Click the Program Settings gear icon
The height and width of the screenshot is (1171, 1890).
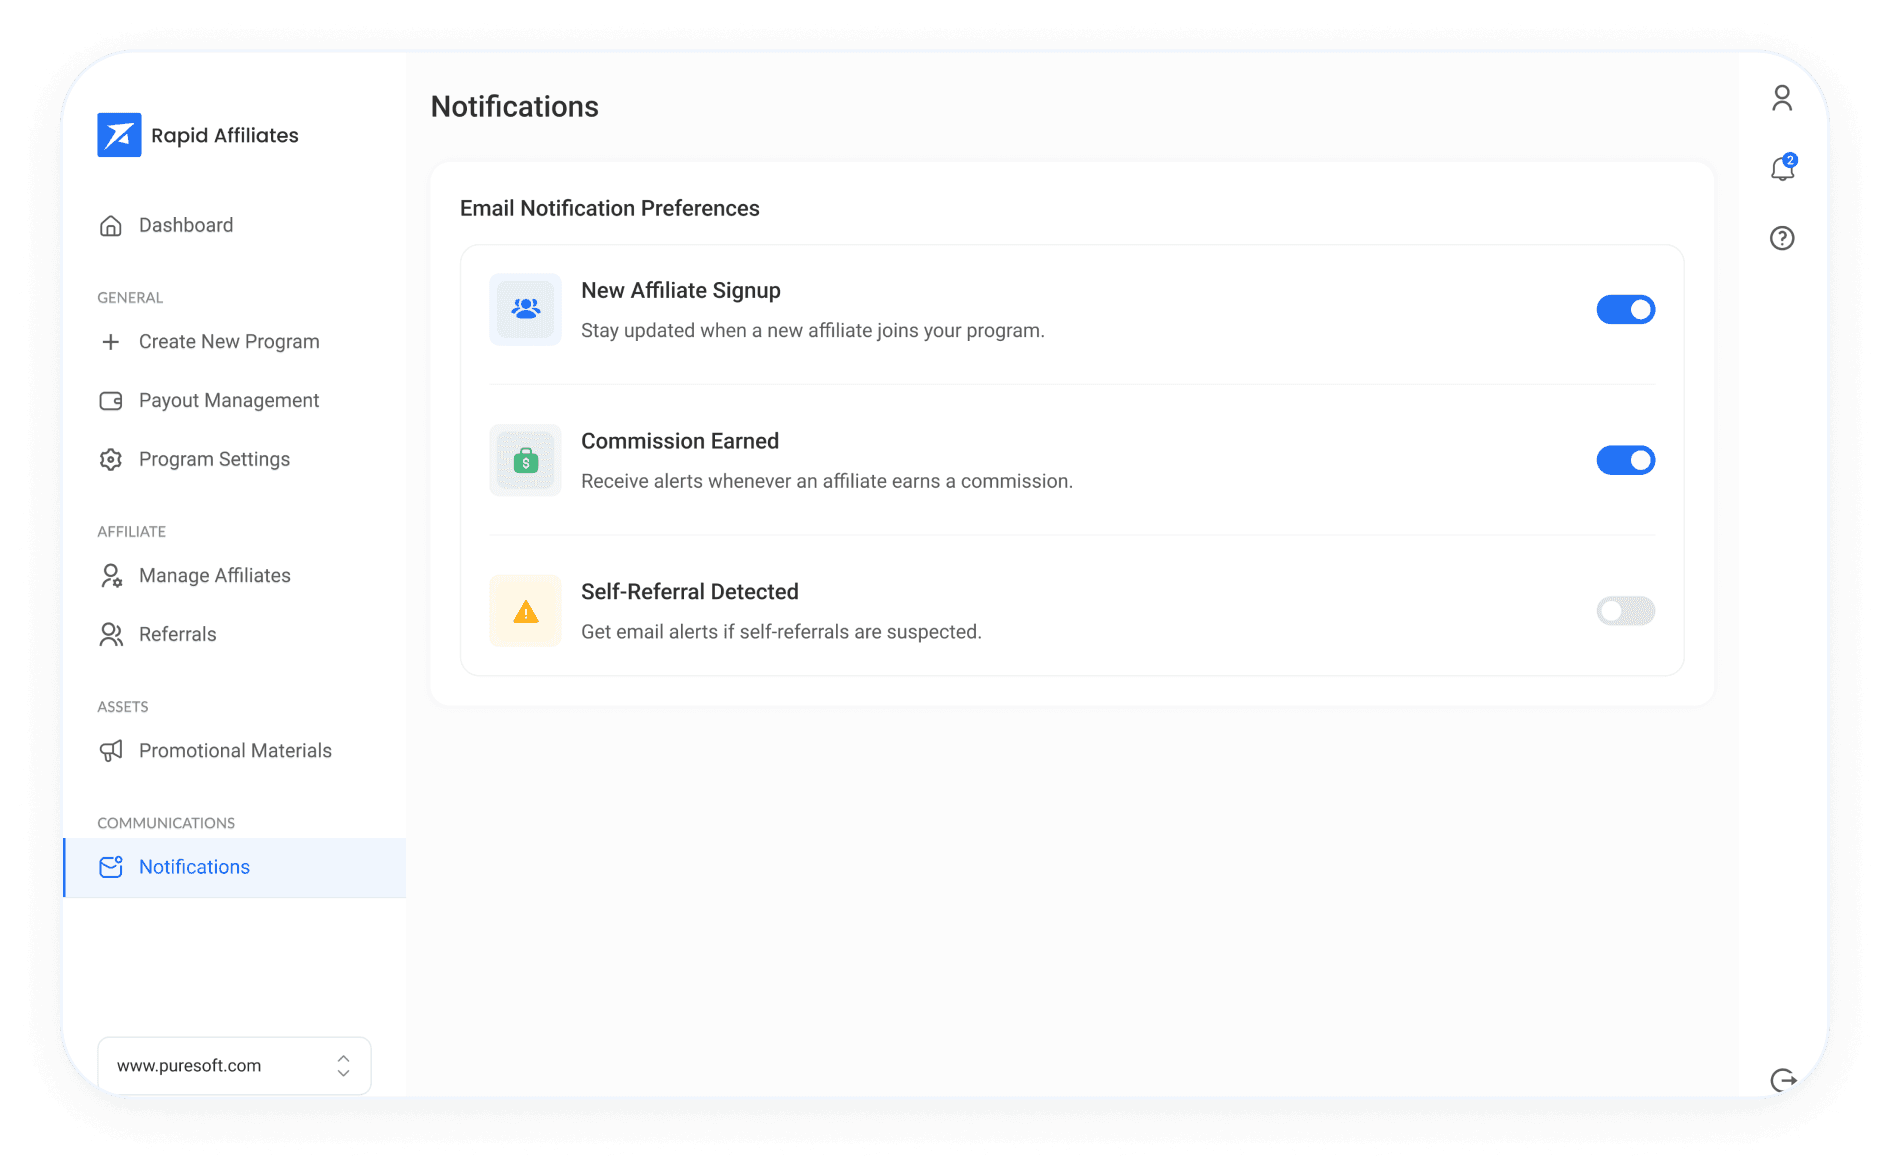click(x=111, y=460)
